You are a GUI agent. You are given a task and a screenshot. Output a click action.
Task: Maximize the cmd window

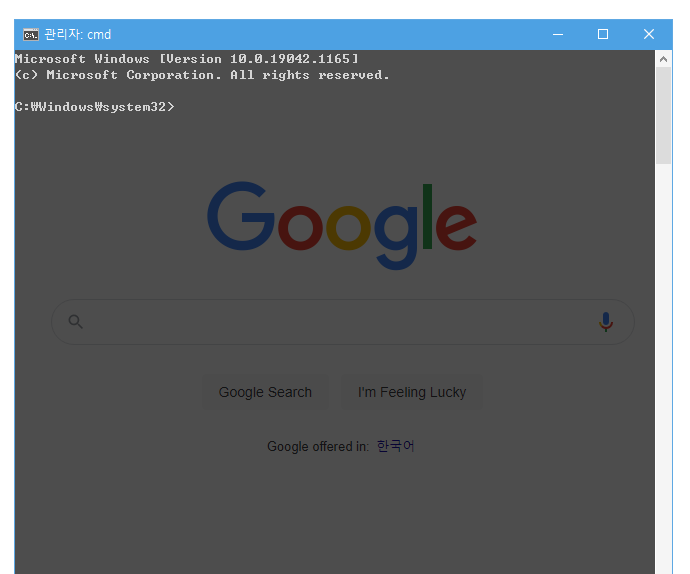coord(603,34)
